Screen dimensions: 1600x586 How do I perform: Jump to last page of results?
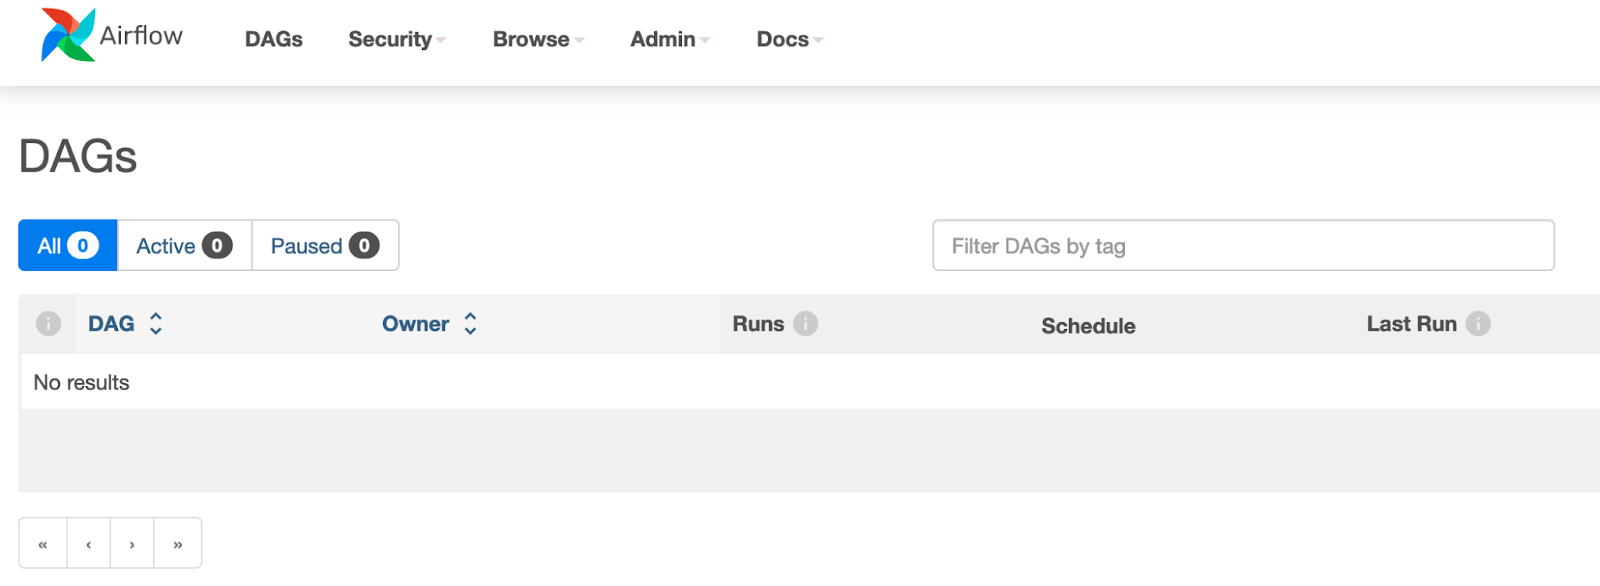[x=178, y=544]
